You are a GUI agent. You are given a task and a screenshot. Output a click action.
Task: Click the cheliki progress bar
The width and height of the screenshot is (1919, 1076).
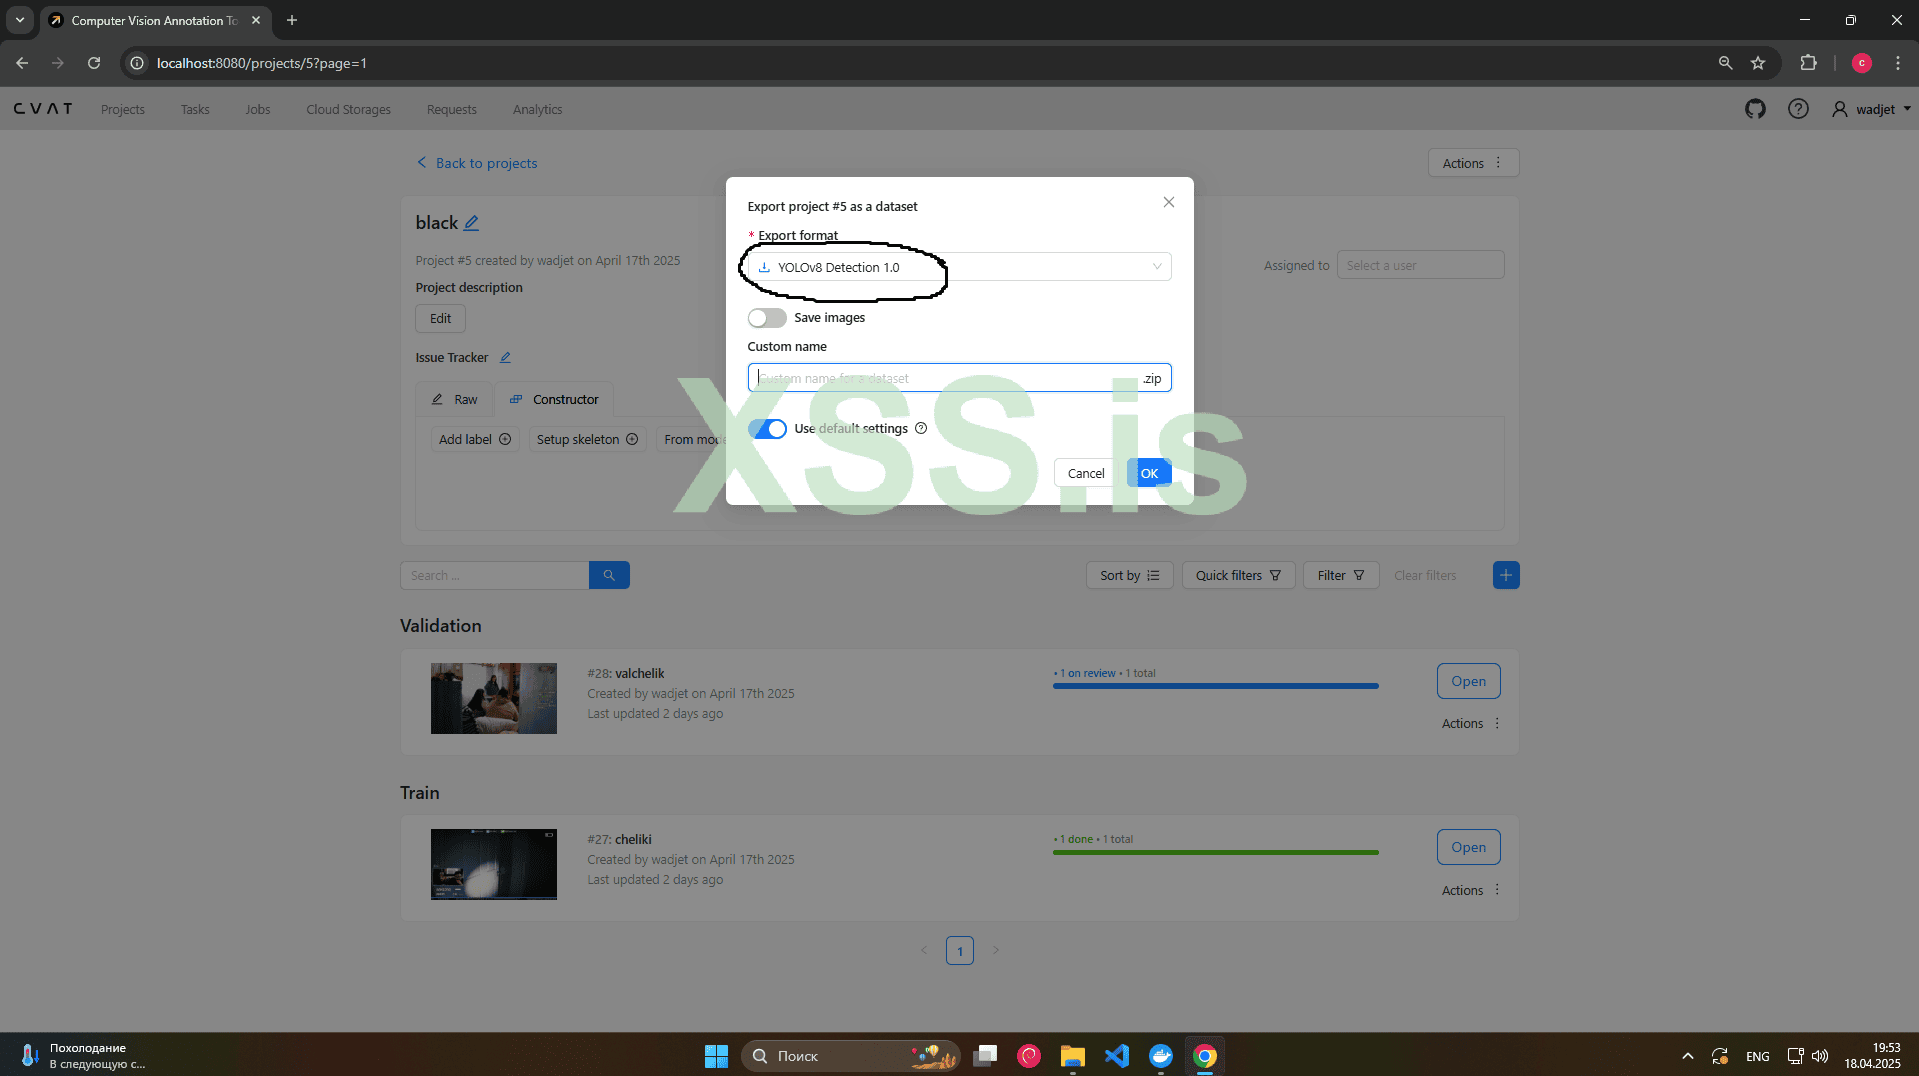[x=1216, y=852]
